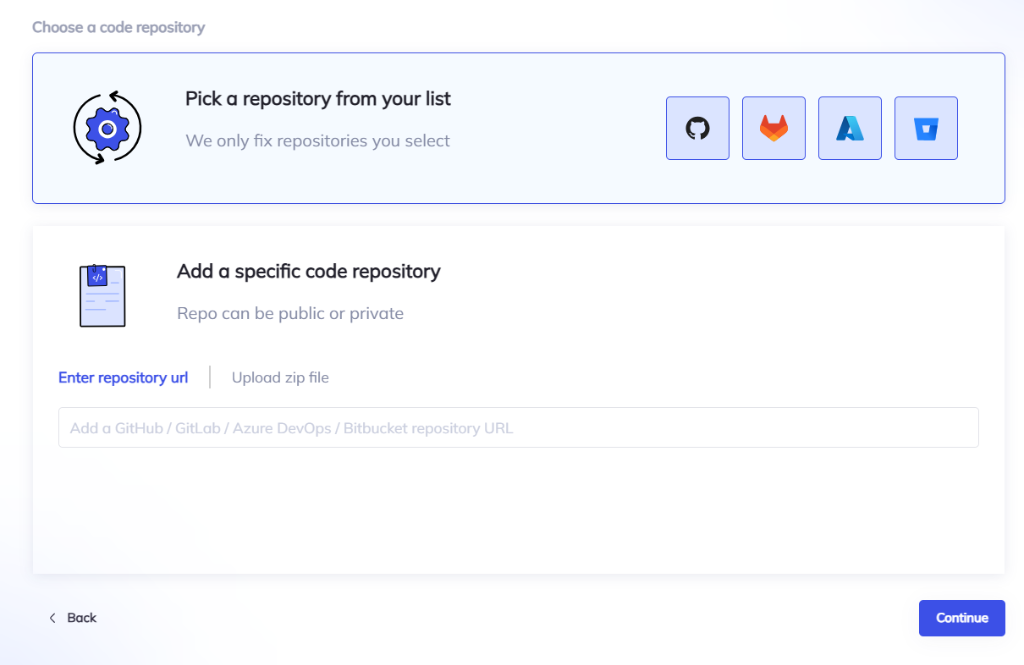
Task: Open the Upload zip file tab
Action: (x=280, y=378)
